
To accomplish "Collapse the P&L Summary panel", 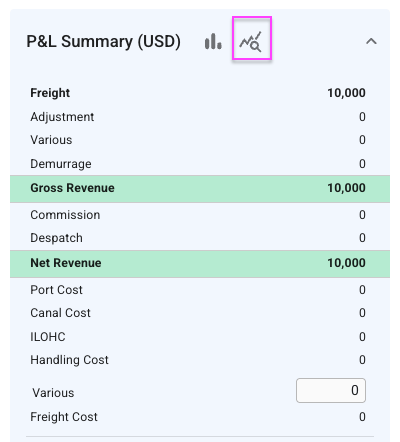I will click(x=371, y=41).
